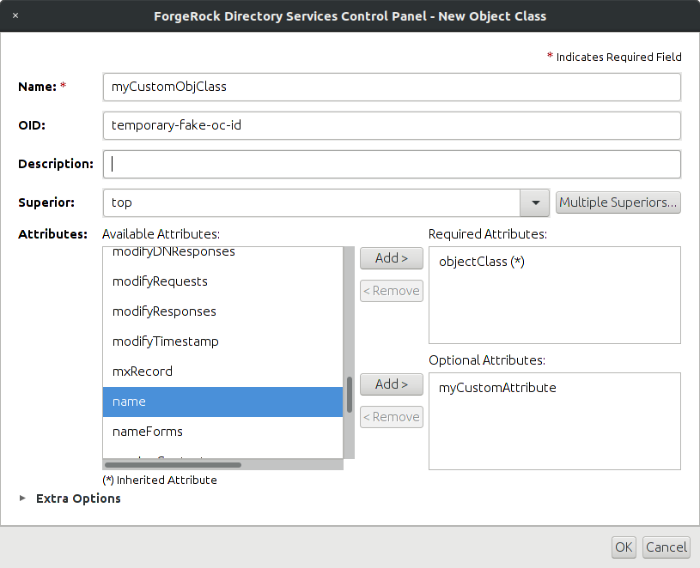700x568 pixels.
Task: Click the Description input box
Action: tap(392, 164)
